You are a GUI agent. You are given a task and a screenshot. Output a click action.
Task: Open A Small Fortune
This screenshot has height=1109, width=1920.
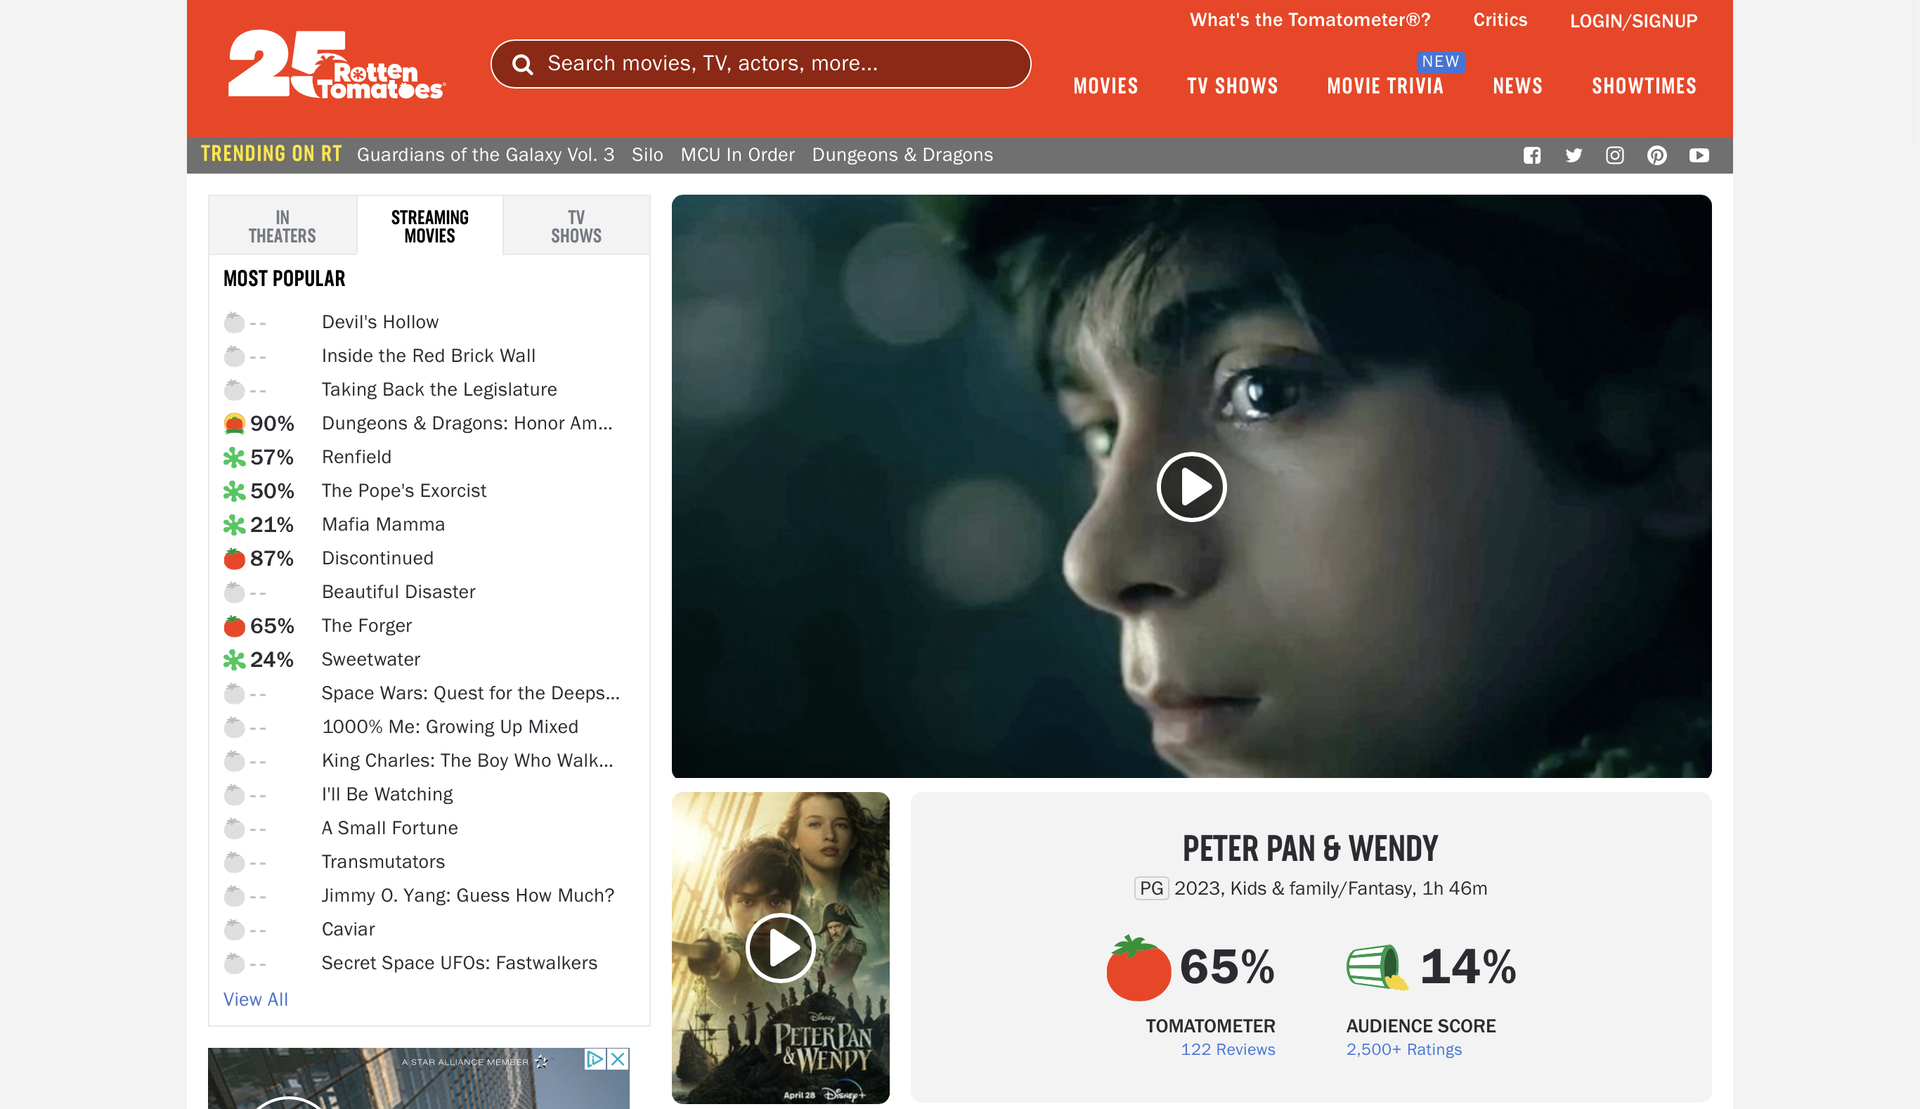point(390,829)
